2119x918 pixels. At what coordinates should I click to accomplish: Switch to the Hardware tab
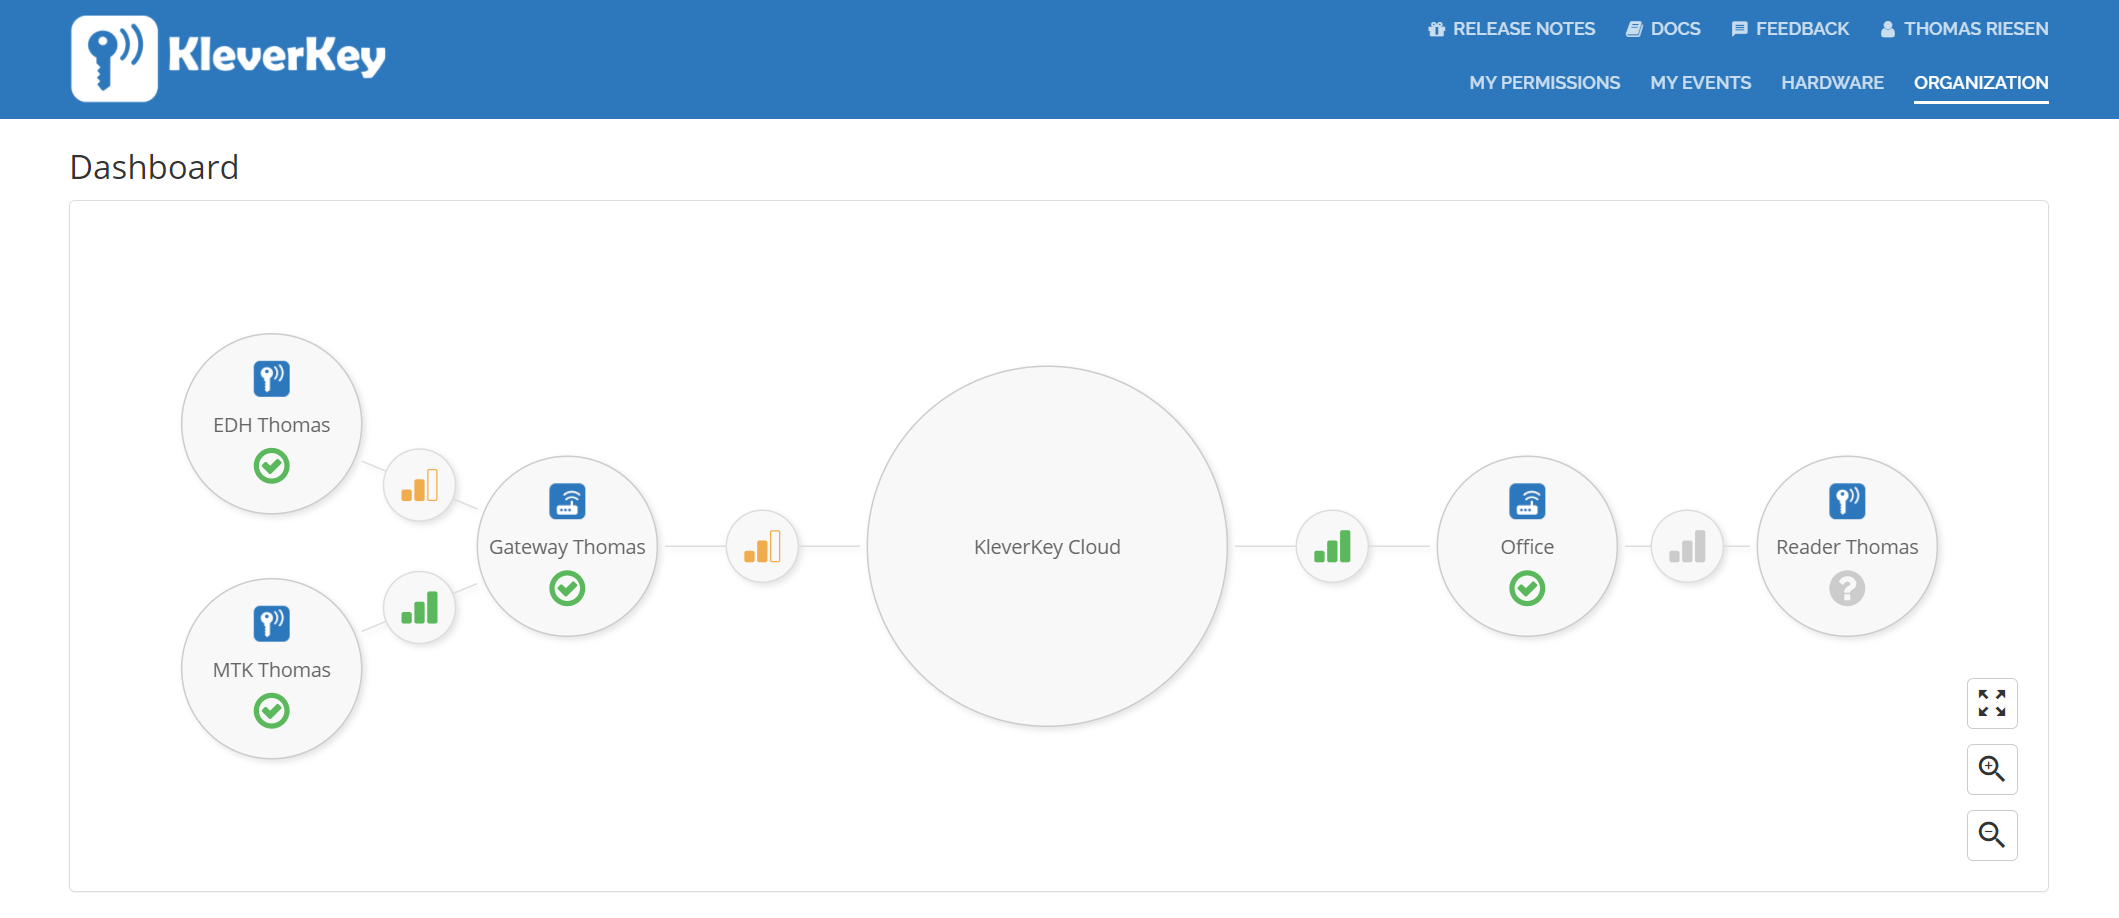tap(1832, 83)
